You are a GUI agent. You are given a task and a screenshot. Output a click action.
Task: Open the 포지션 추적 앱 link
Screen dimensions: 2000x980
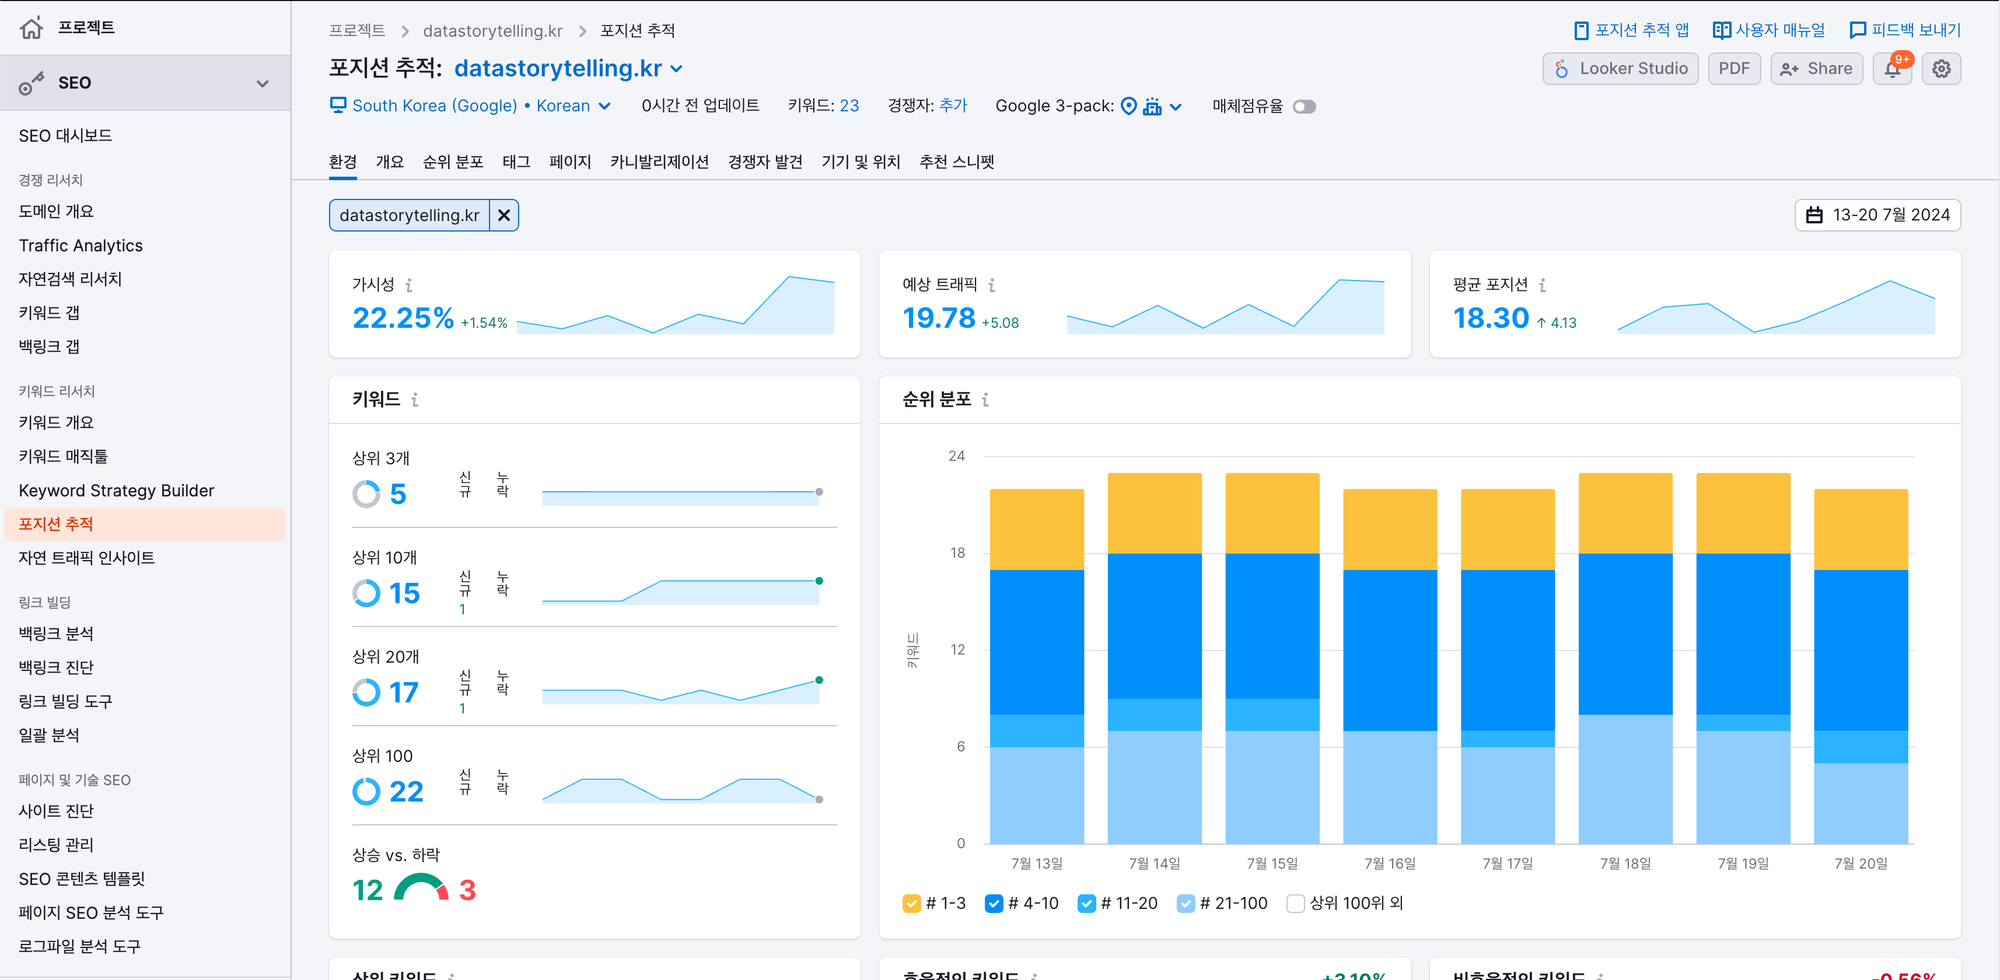click(x=1631, y=31)
